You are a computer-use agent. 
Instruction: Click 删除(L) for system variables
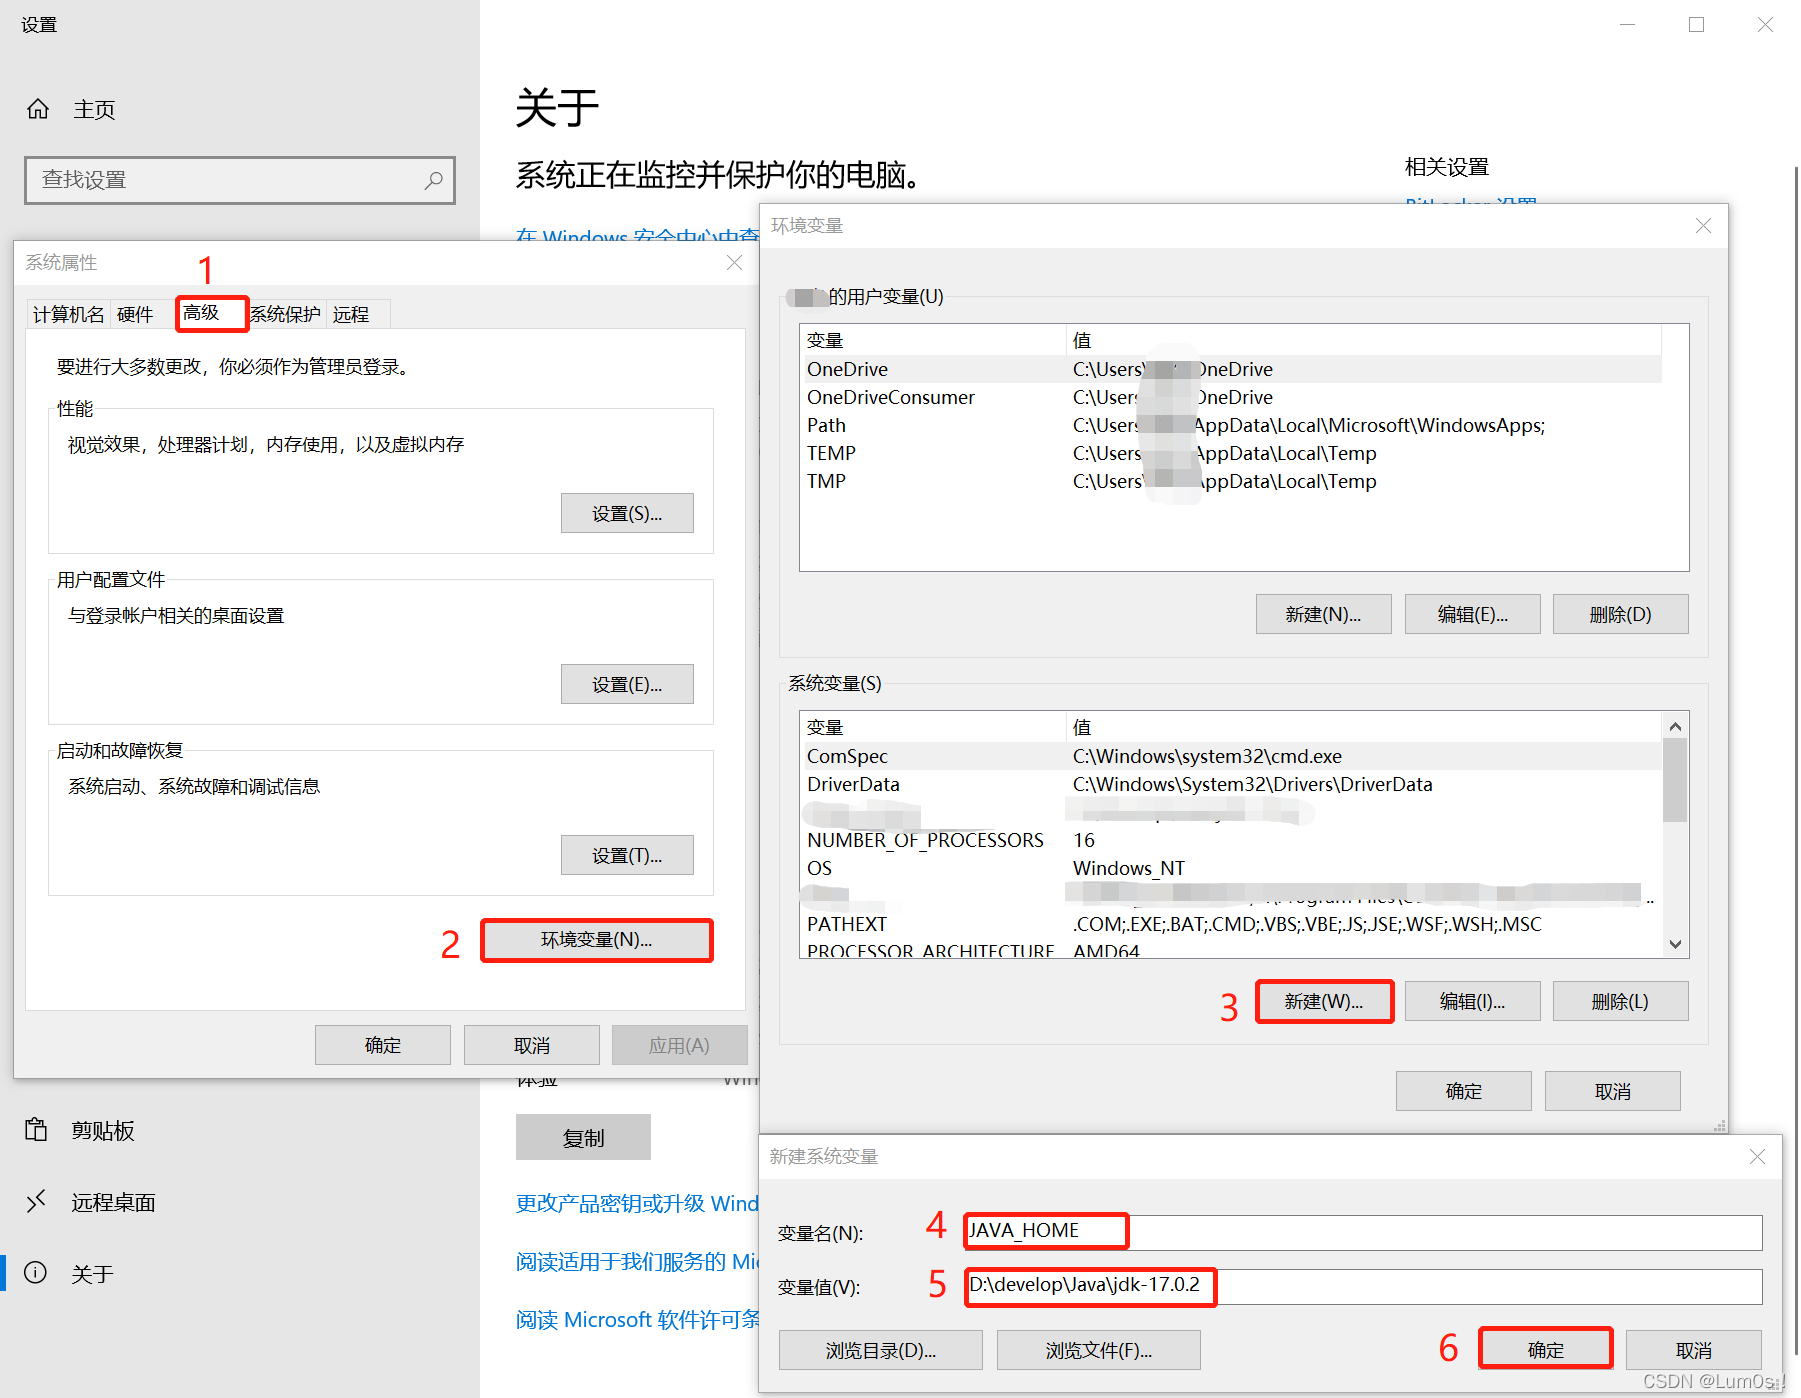coord(1621,1001)
